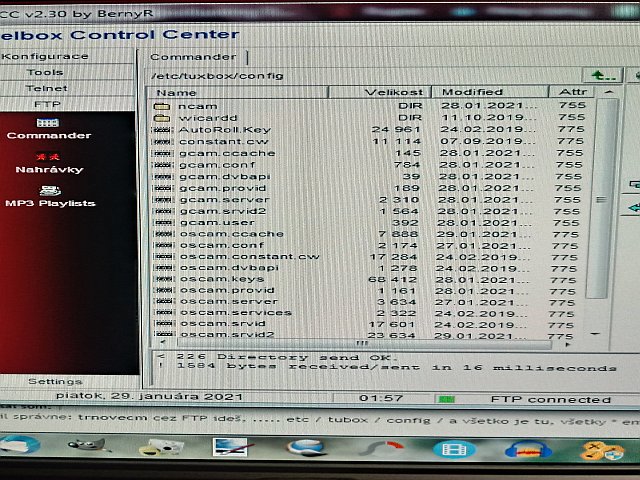
Task: Open GIMP from the taskbar
Action: click(x=88, y=446)
